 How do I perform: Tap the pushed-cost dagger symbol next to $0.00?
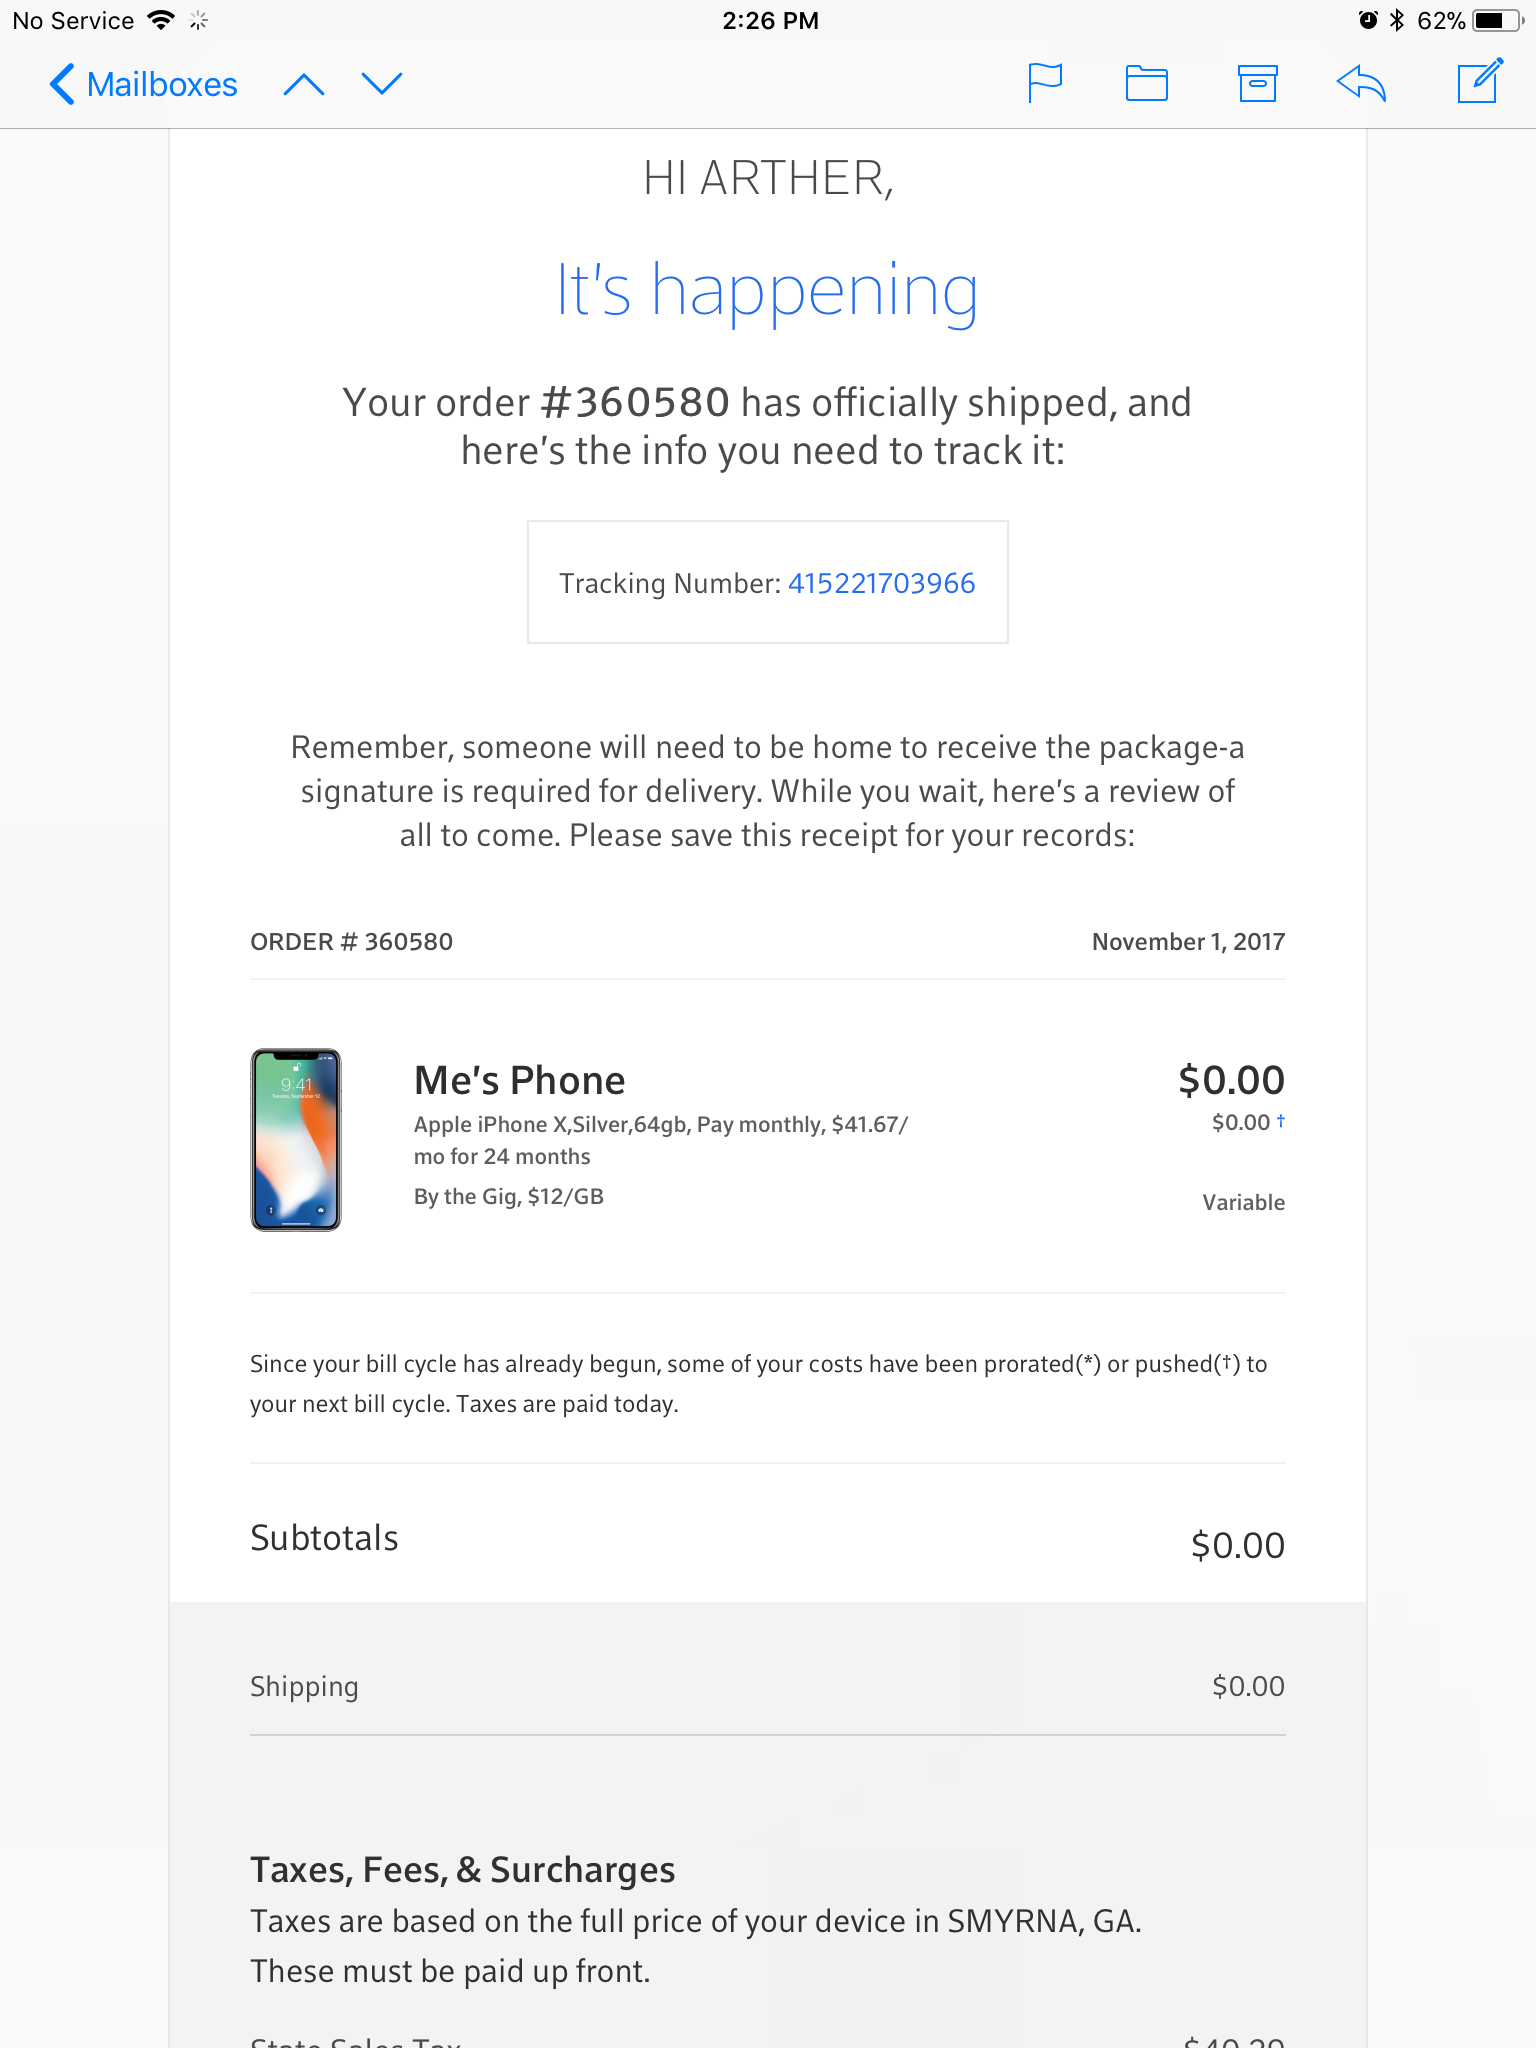click(x=1281, y=1121)
